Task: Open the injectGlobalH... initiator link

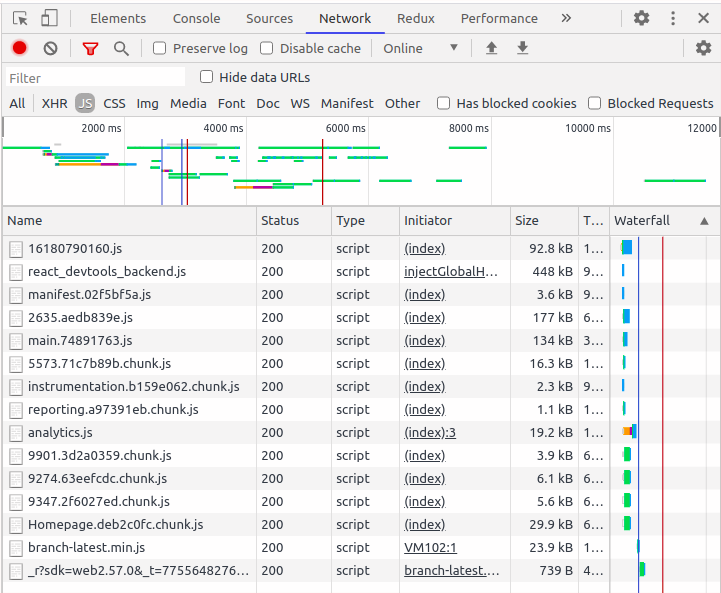Action: click(451, 272)
